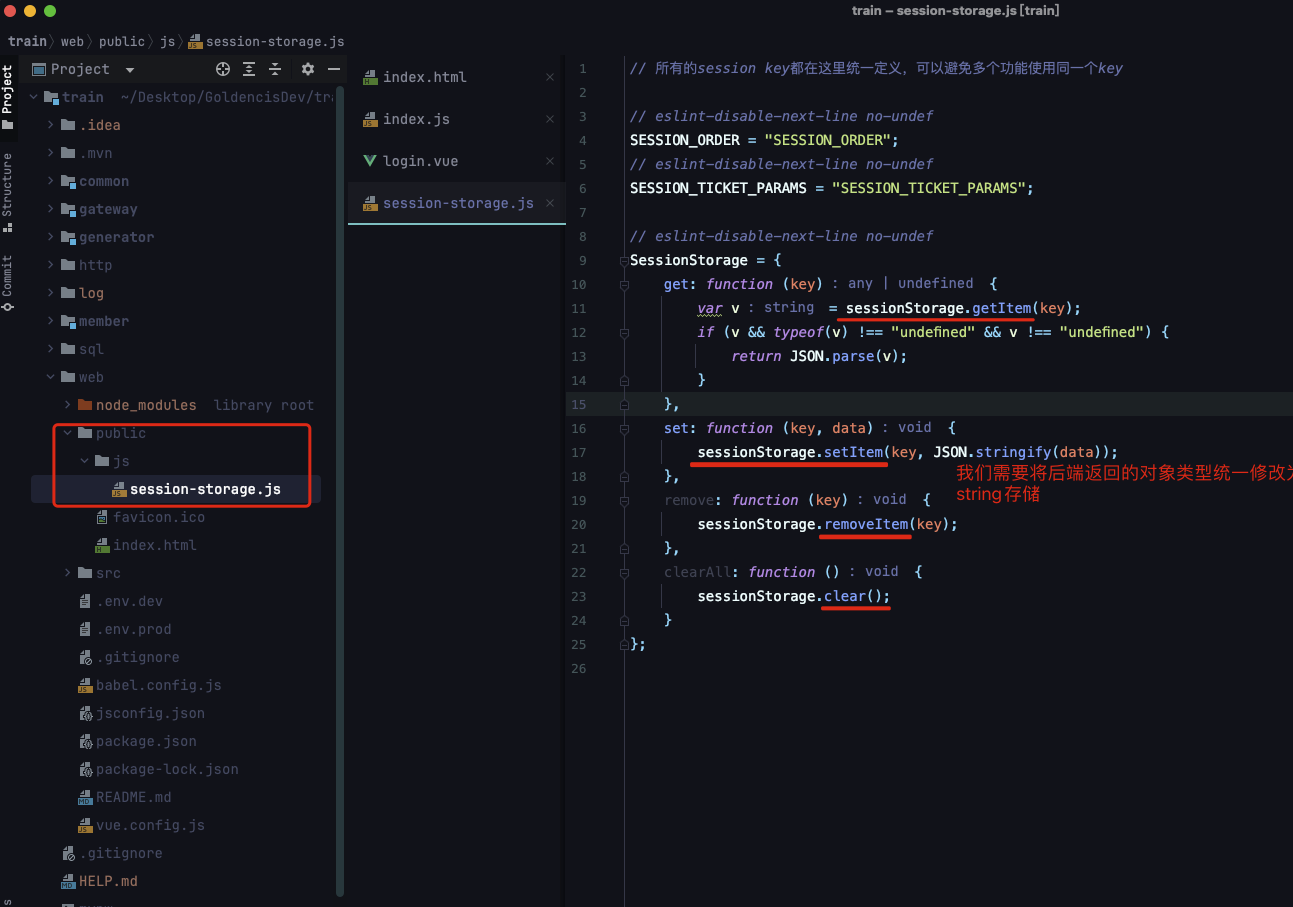The image size is (1293, 907).
Task: Click the Expand All icon in Project panel
Action: click(x=250, y=69)
